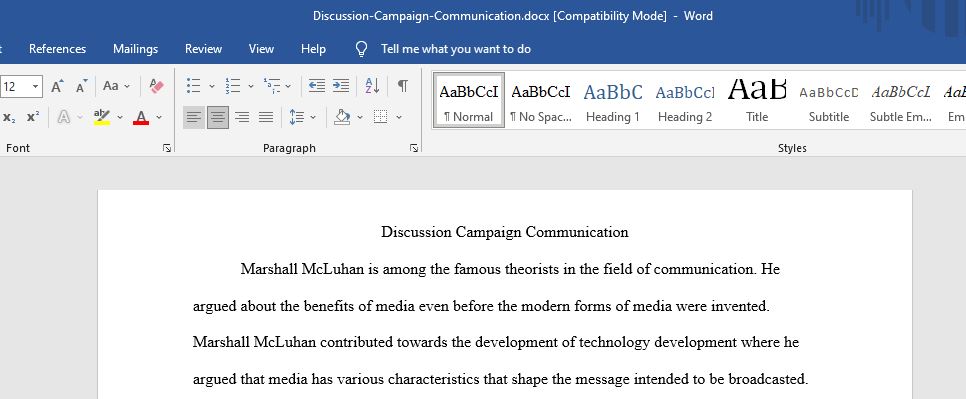966x399 pixels.
Task: Click the Text Effects outlined A icon
Action: pos(63,117)
